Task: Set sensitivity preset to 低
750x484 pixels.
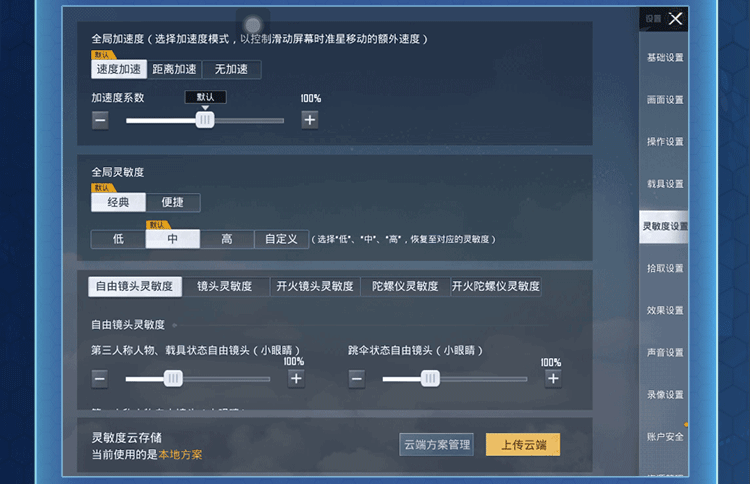Action: click(118, 239)
